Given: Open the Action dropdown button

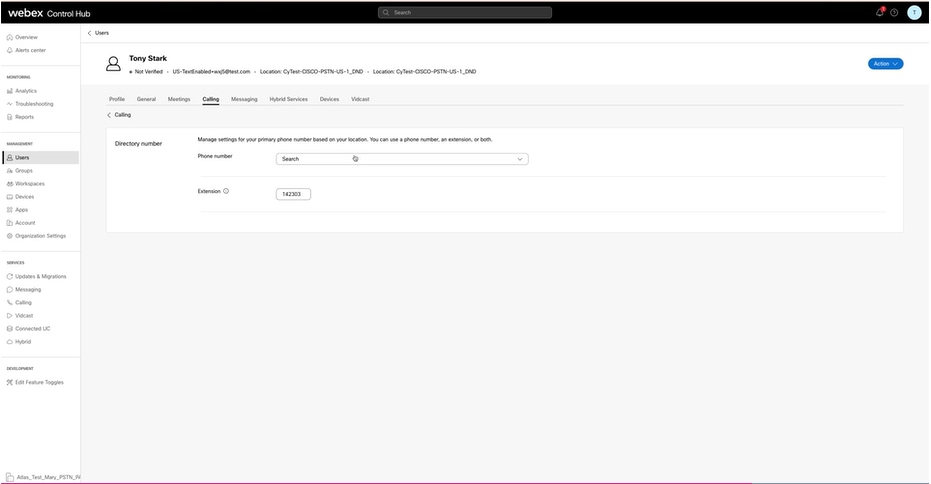Looking at the screenshot, I should point(885,64).
